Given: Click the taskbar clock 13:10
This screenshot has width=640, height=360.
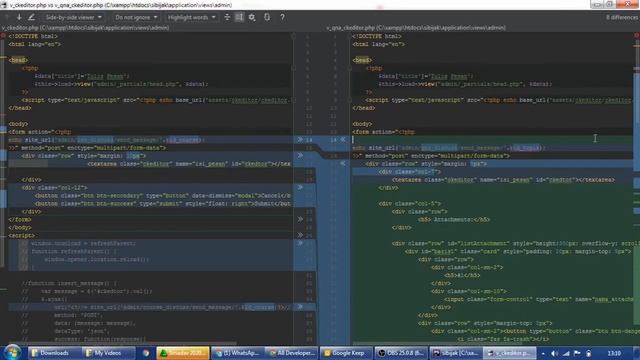Looking at the screenshot, I should pos(614,353).
